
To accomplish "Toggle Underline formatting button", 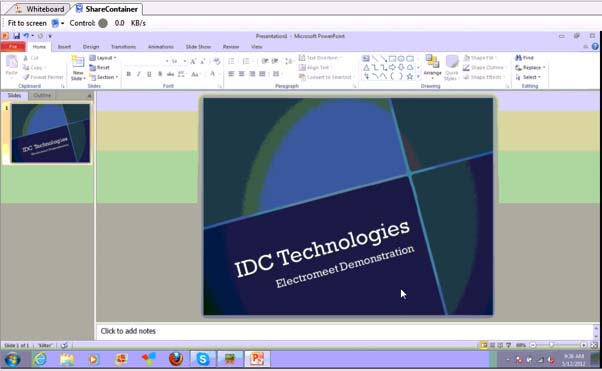I will [149, 74].
